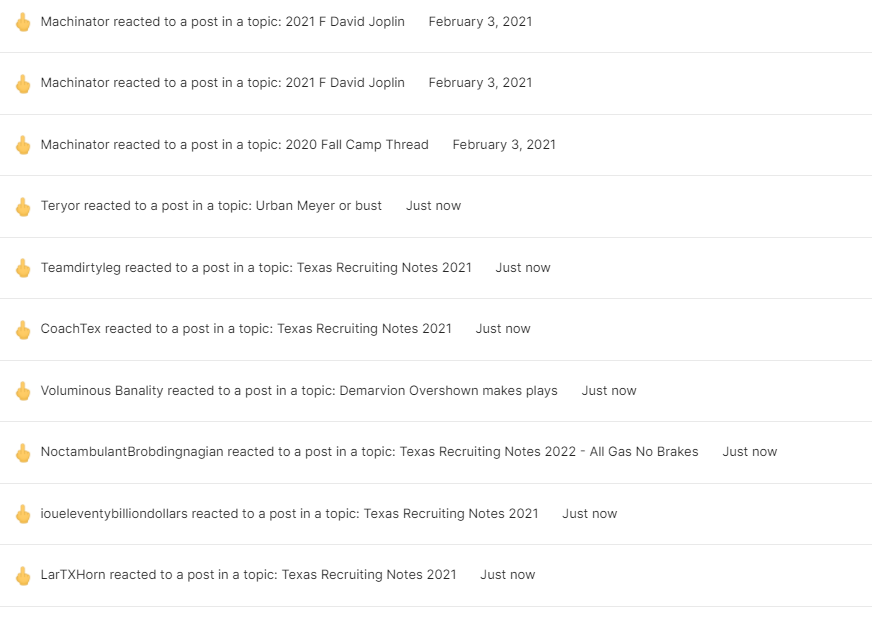
Task: Click the reaction emoji next to NoctambulantBrobdingnagian
Action: [23, 453]
